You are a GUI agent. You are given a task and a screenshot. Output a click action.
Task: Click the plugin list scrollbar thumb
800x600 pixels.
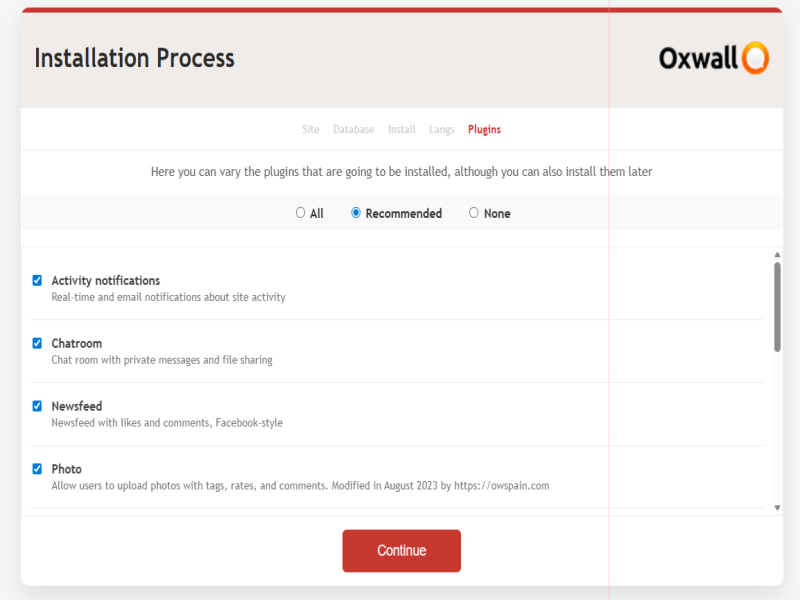pyautogui.click(x=777, y=306)
